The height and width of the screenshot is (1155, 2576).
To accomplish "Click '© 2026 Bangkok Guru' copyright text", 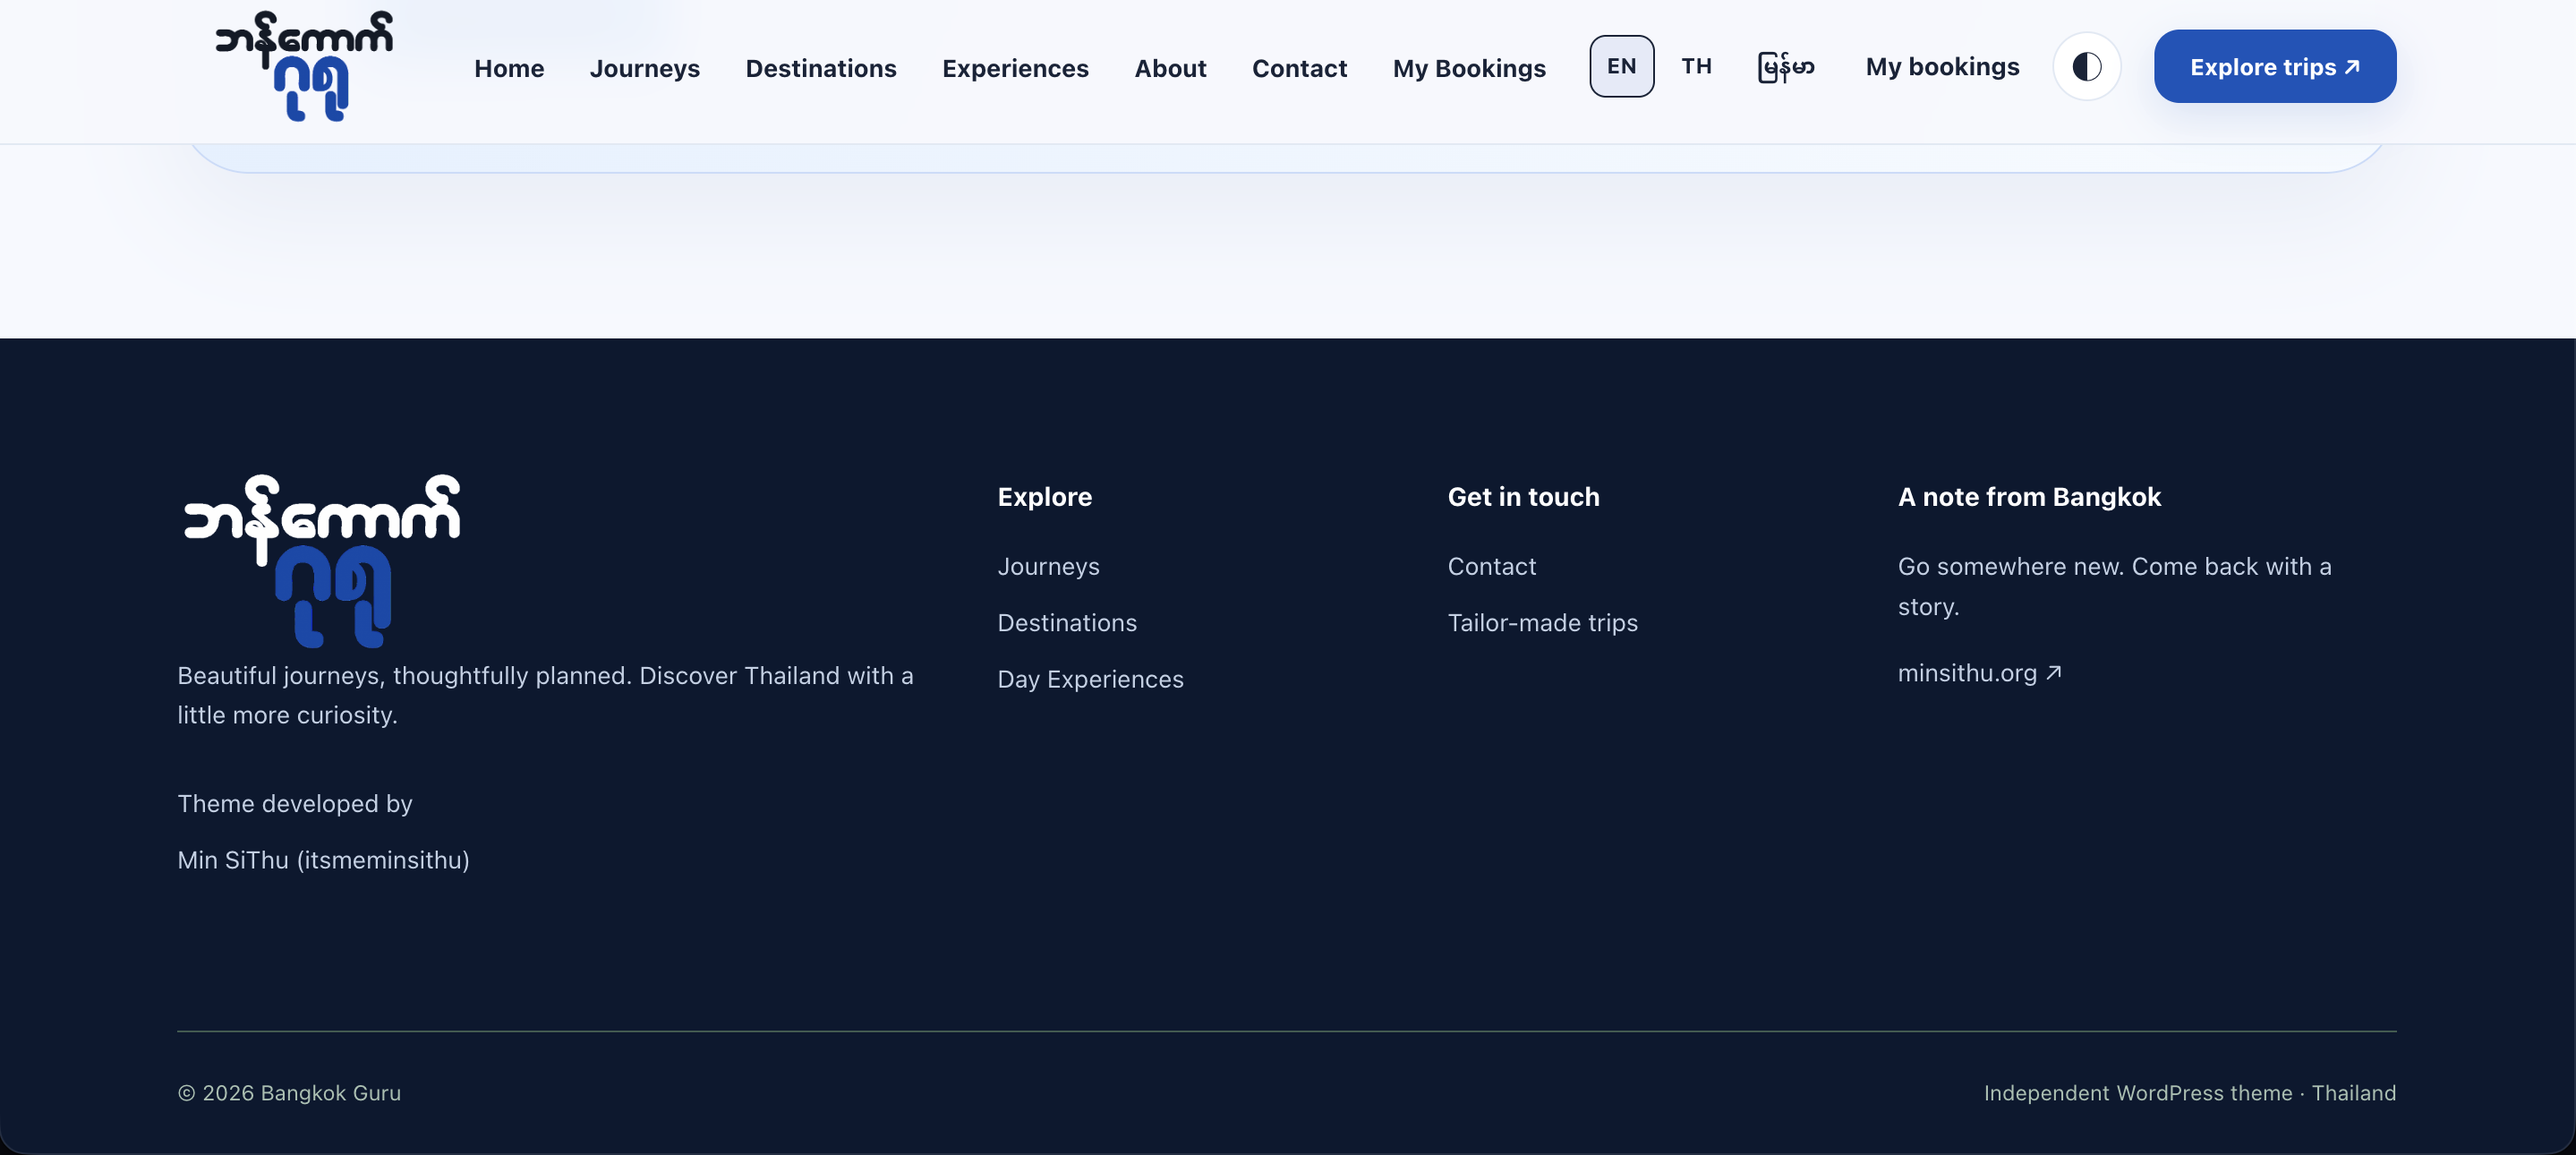I will point(289,1093).
